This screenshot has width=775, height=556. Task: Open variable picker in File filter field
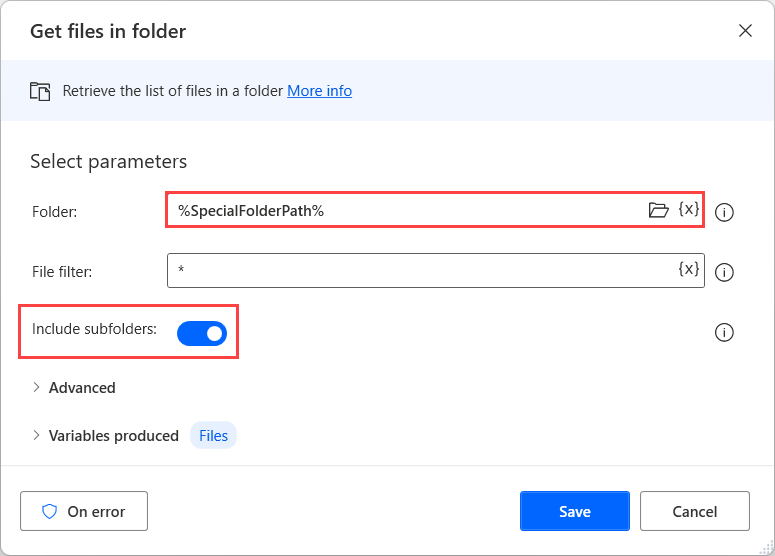pyautogui.click(x=688, y=269)
